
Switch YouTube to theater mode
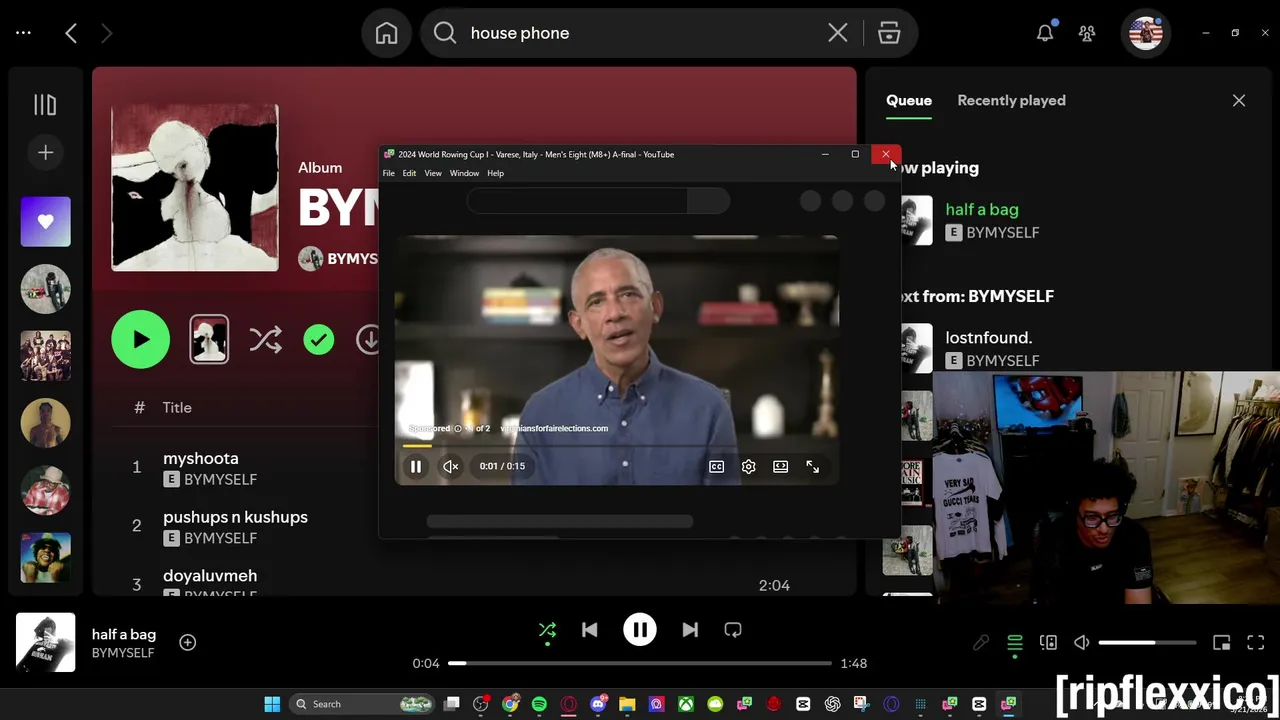780,466
